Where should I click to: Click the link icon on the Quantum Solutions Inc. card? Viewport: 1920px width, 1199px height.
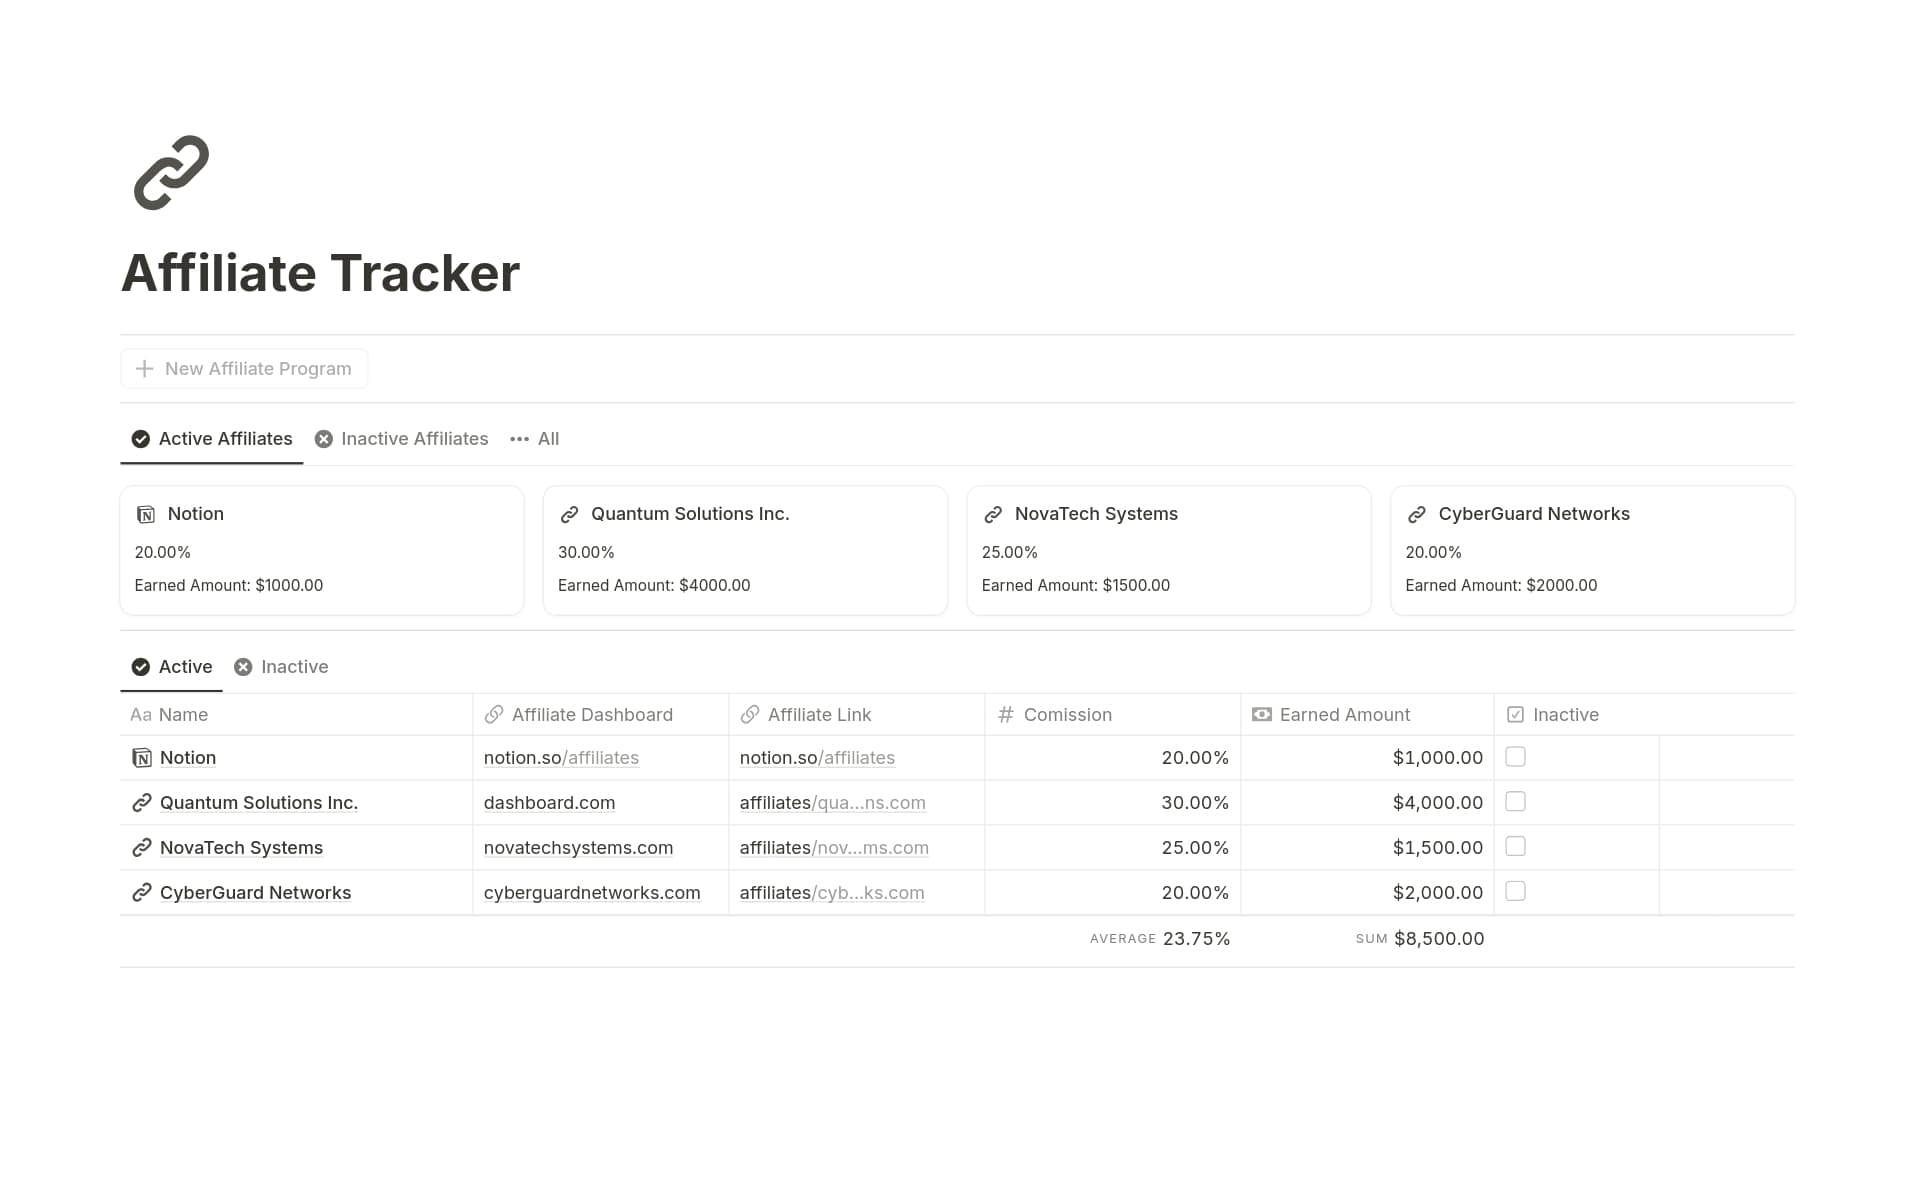569,513
